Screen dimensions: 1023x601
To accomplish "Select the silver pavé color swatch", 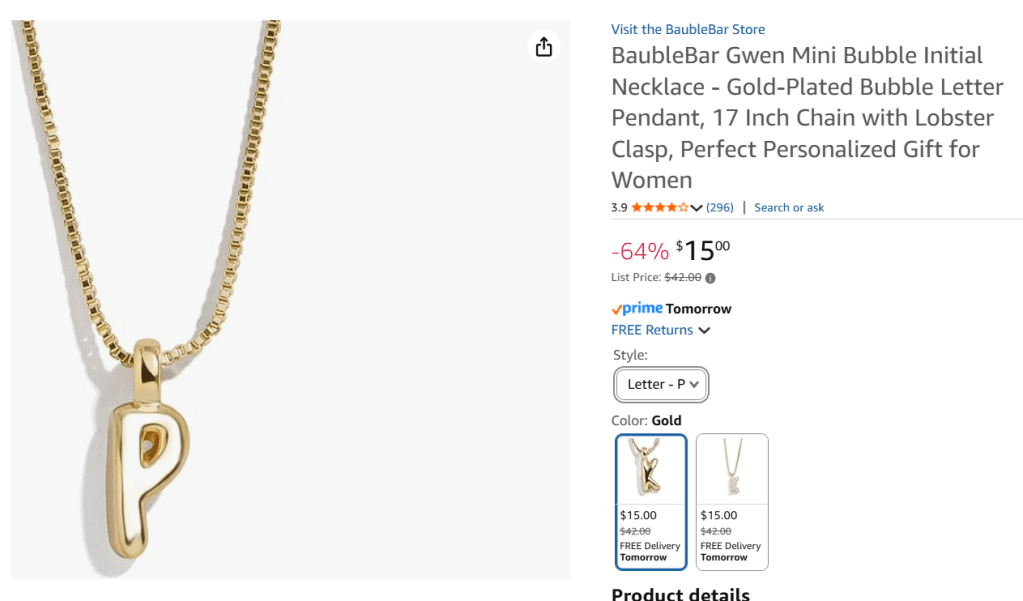I will pyautogui.click(x=732, y=501).
